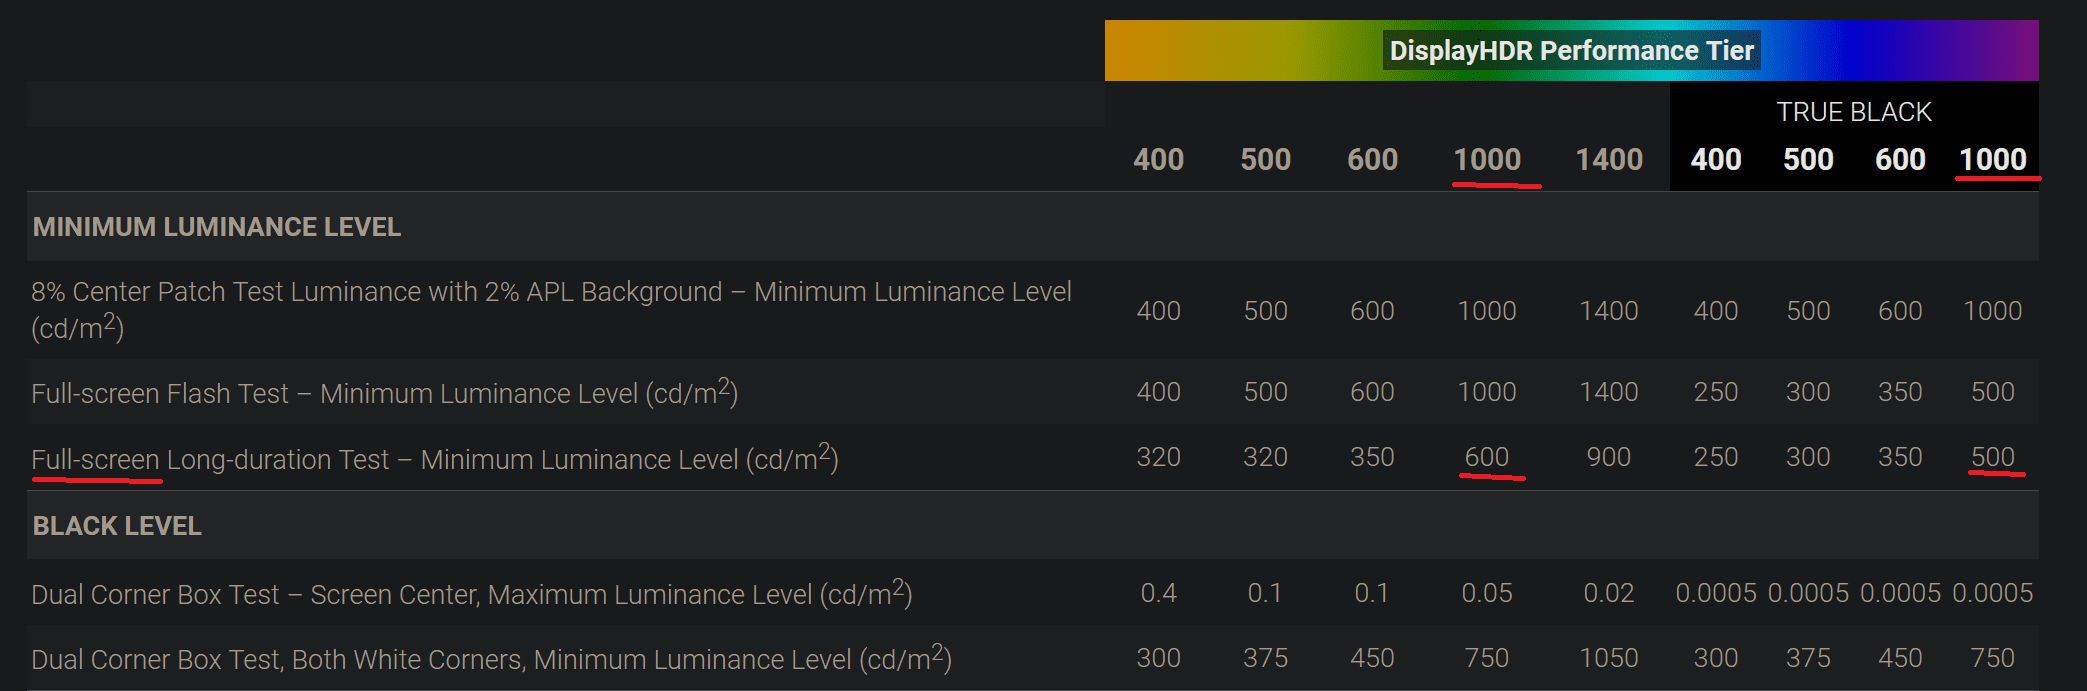Image resolution: width=2087 pixels, height=691 pixels.
Task: Click the BLACK LEVEL section heading
Action: (x=117, y=526)
